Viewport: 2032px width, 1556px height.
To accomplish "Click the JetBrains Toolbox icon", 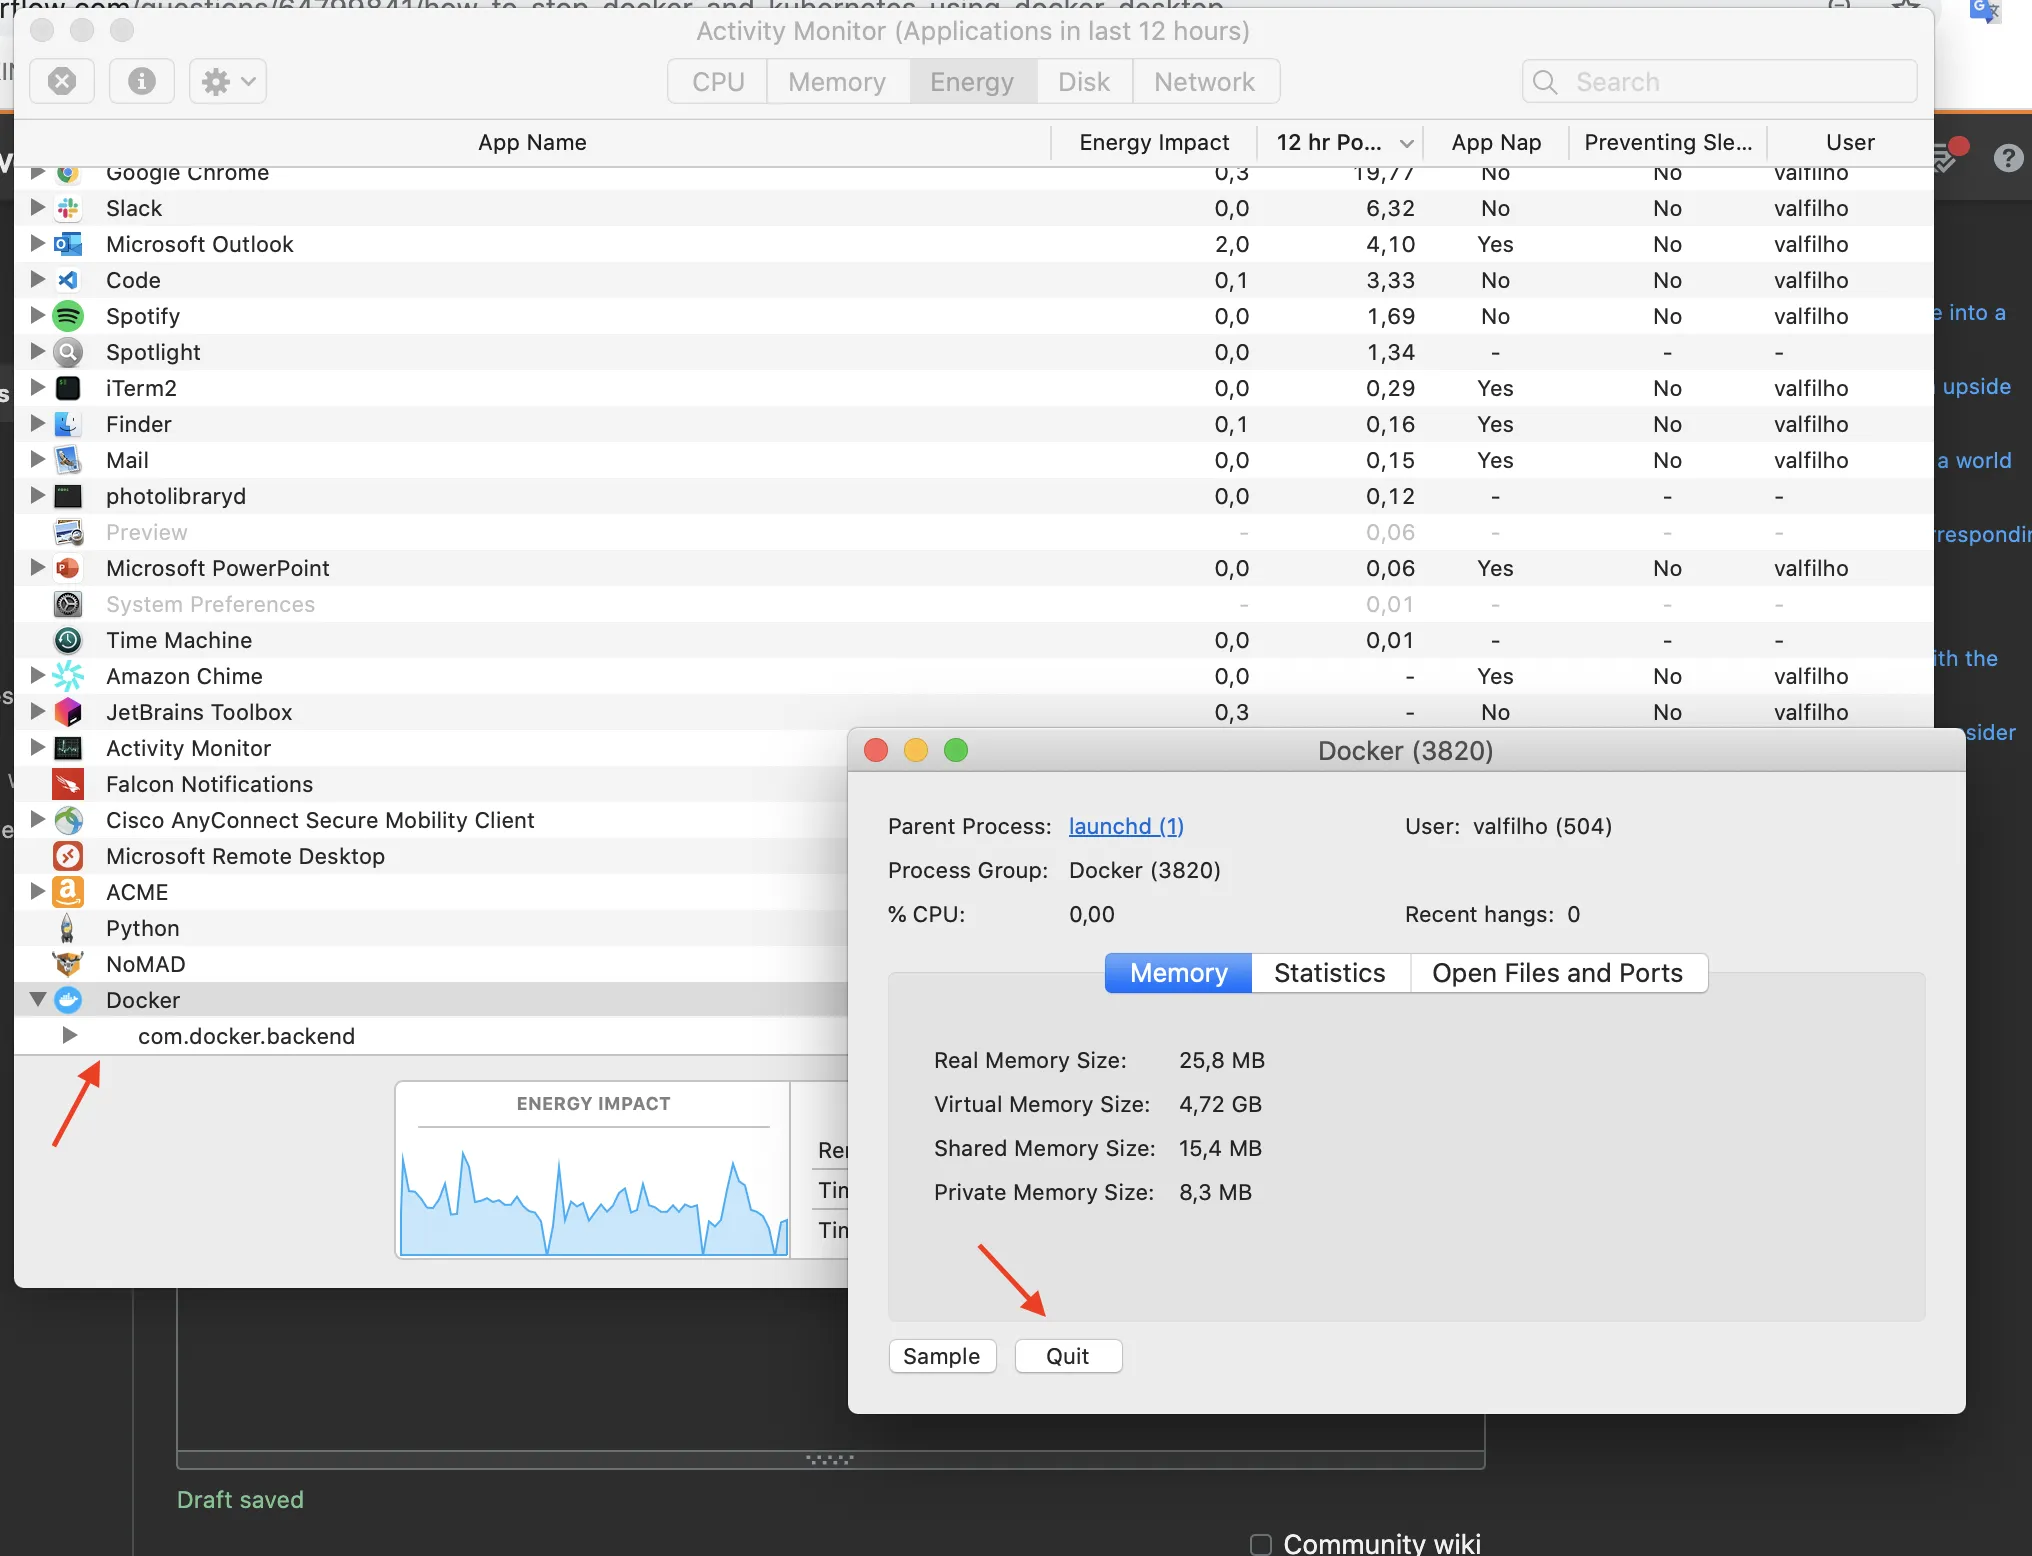I will (68, 712).
